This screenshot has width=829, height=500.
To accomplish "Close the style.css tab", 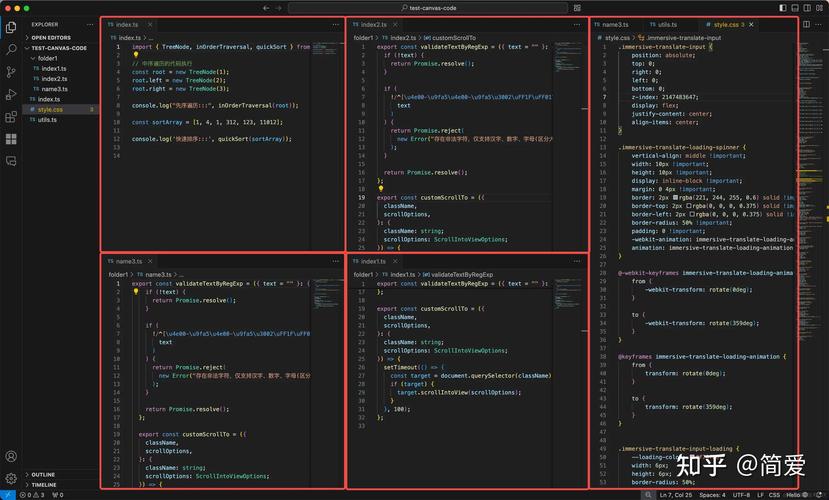I will click(751, 25).
